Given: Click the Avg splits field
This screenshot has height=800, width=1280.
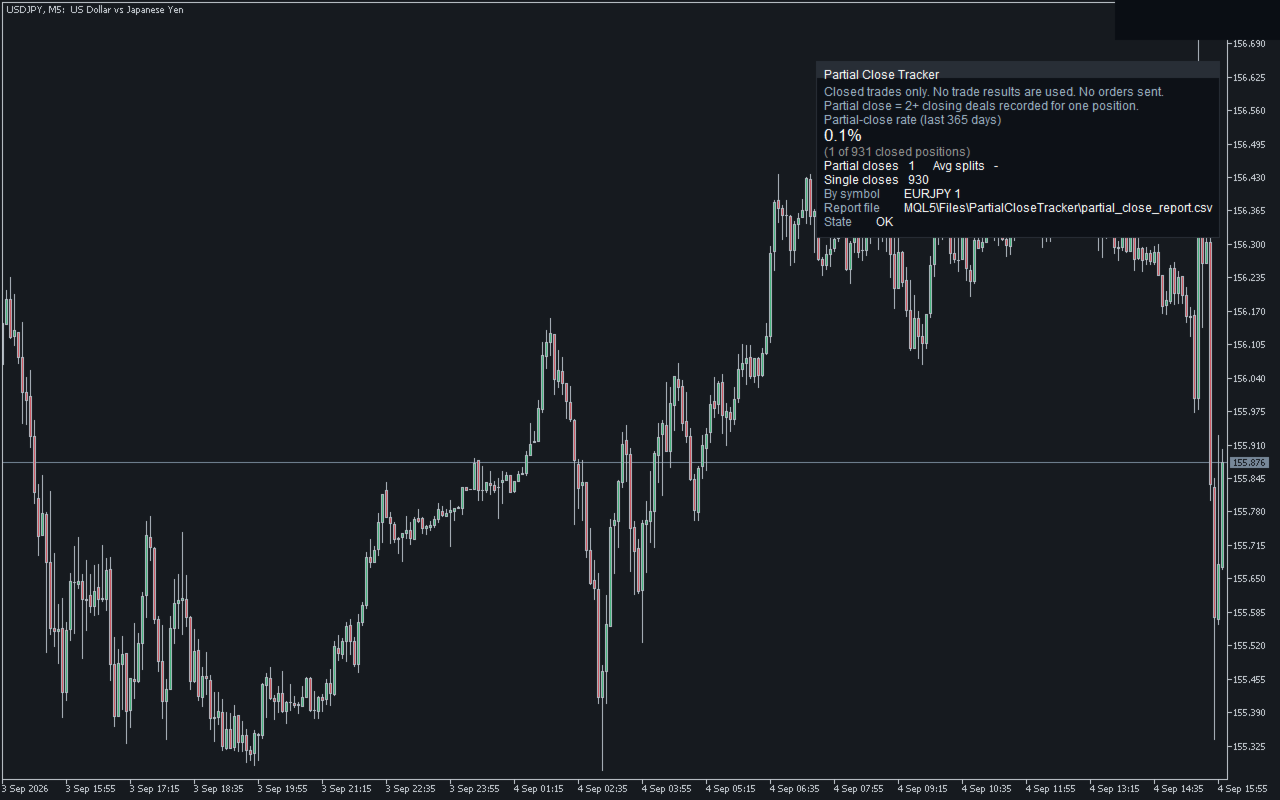Looking at the screenshot, I should tap(965, 166).
